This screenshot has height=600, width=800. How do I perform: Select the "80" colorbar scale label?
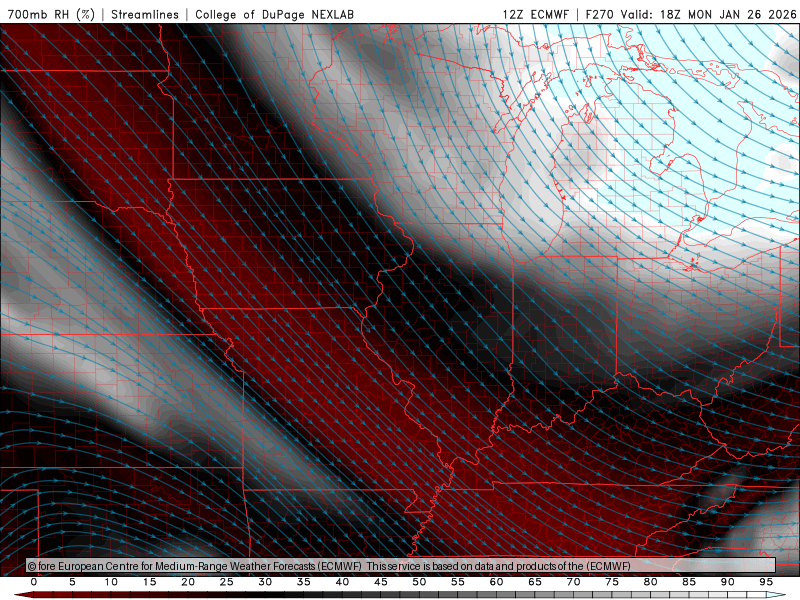[651, 582]
